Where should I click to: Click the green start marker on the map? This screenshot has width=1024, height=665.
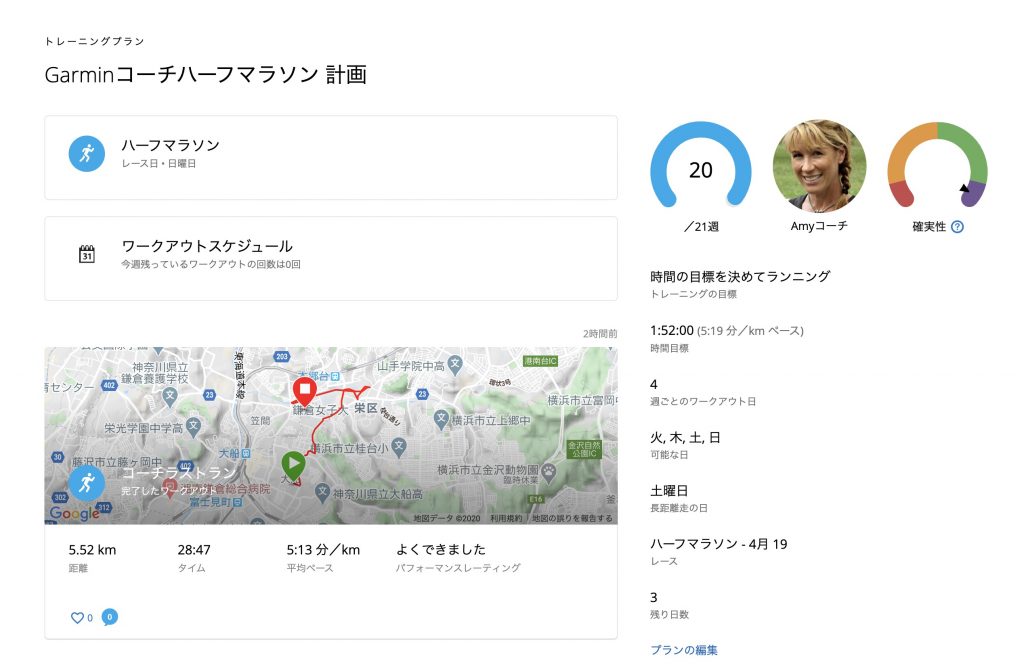293,466
